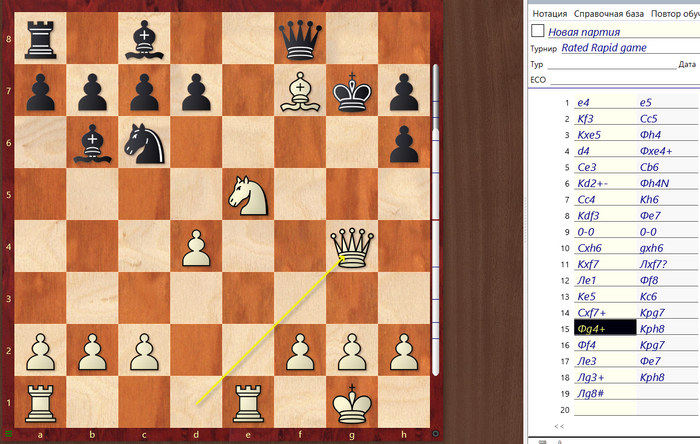Click the Новая партия game title link
Screen dimensions: 700x444
(x=583, y=31)
